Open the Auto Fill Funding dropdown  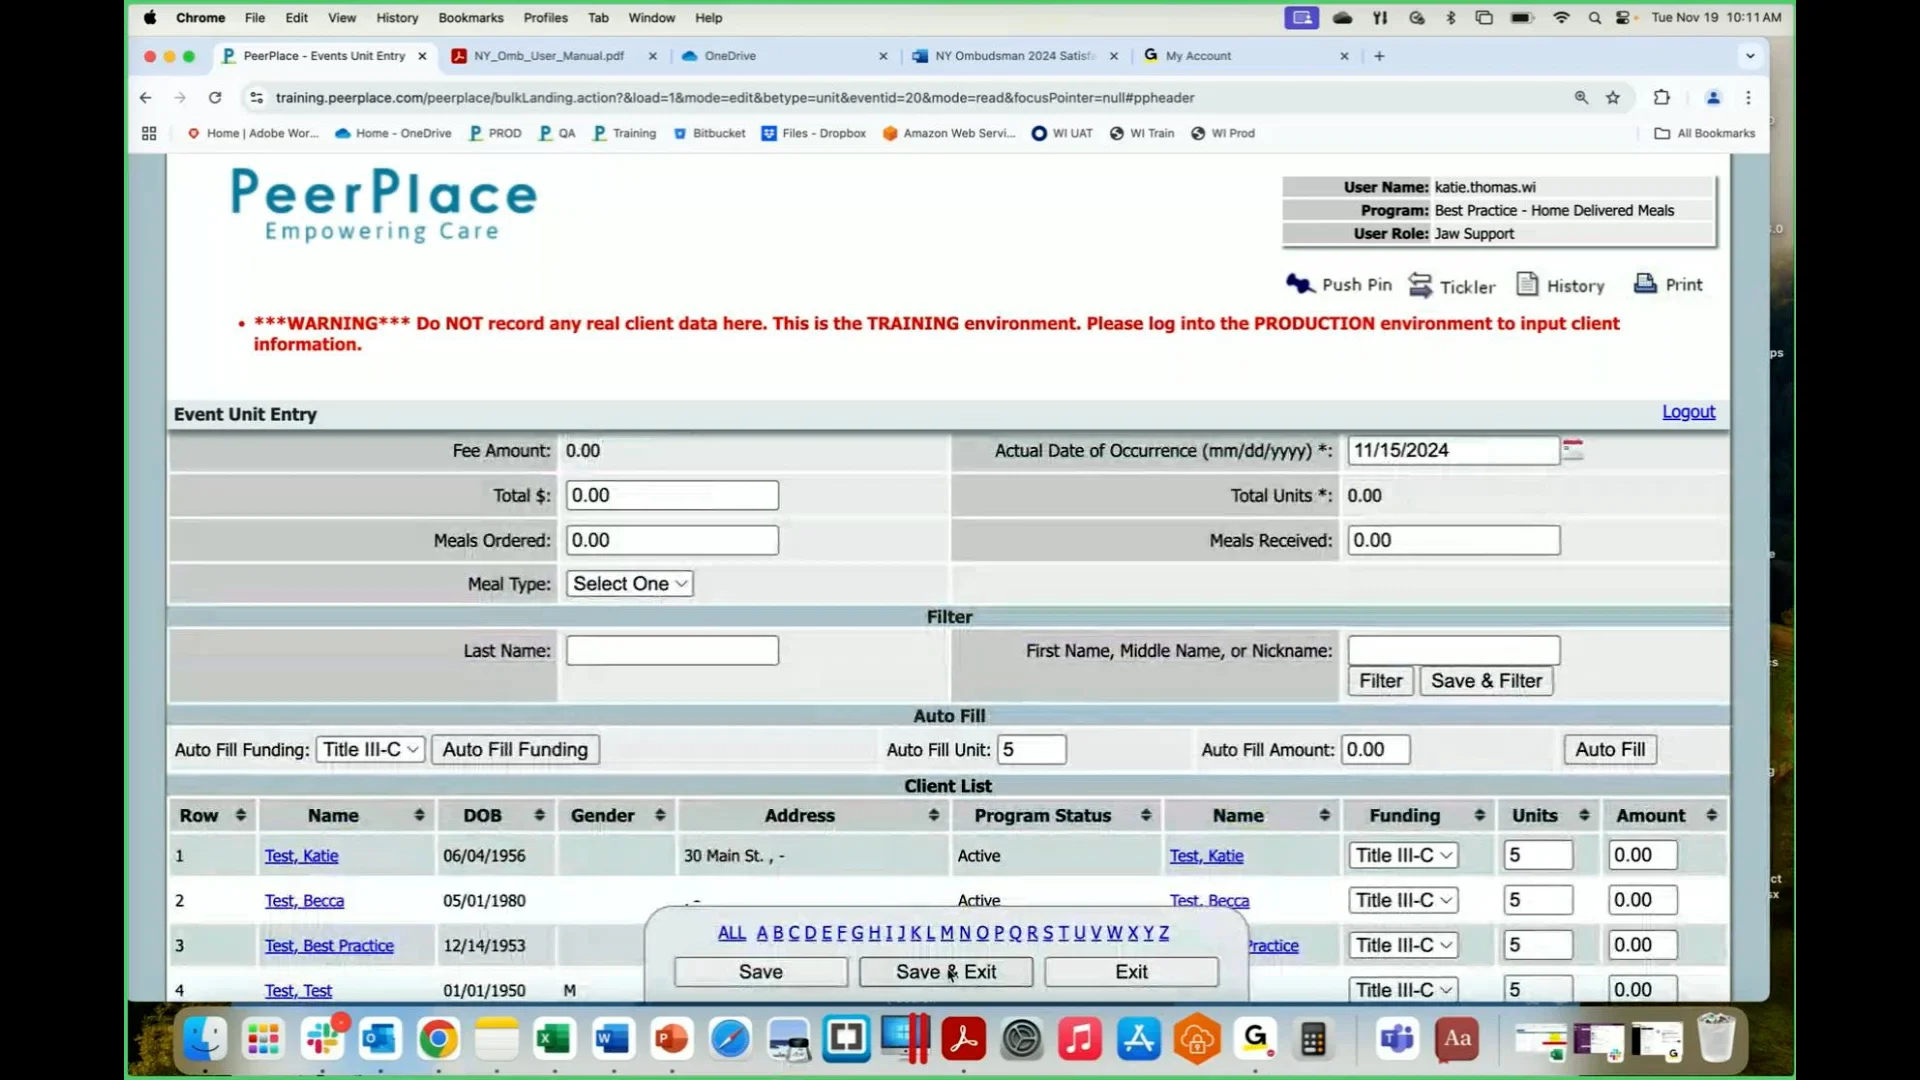[369, 749]
